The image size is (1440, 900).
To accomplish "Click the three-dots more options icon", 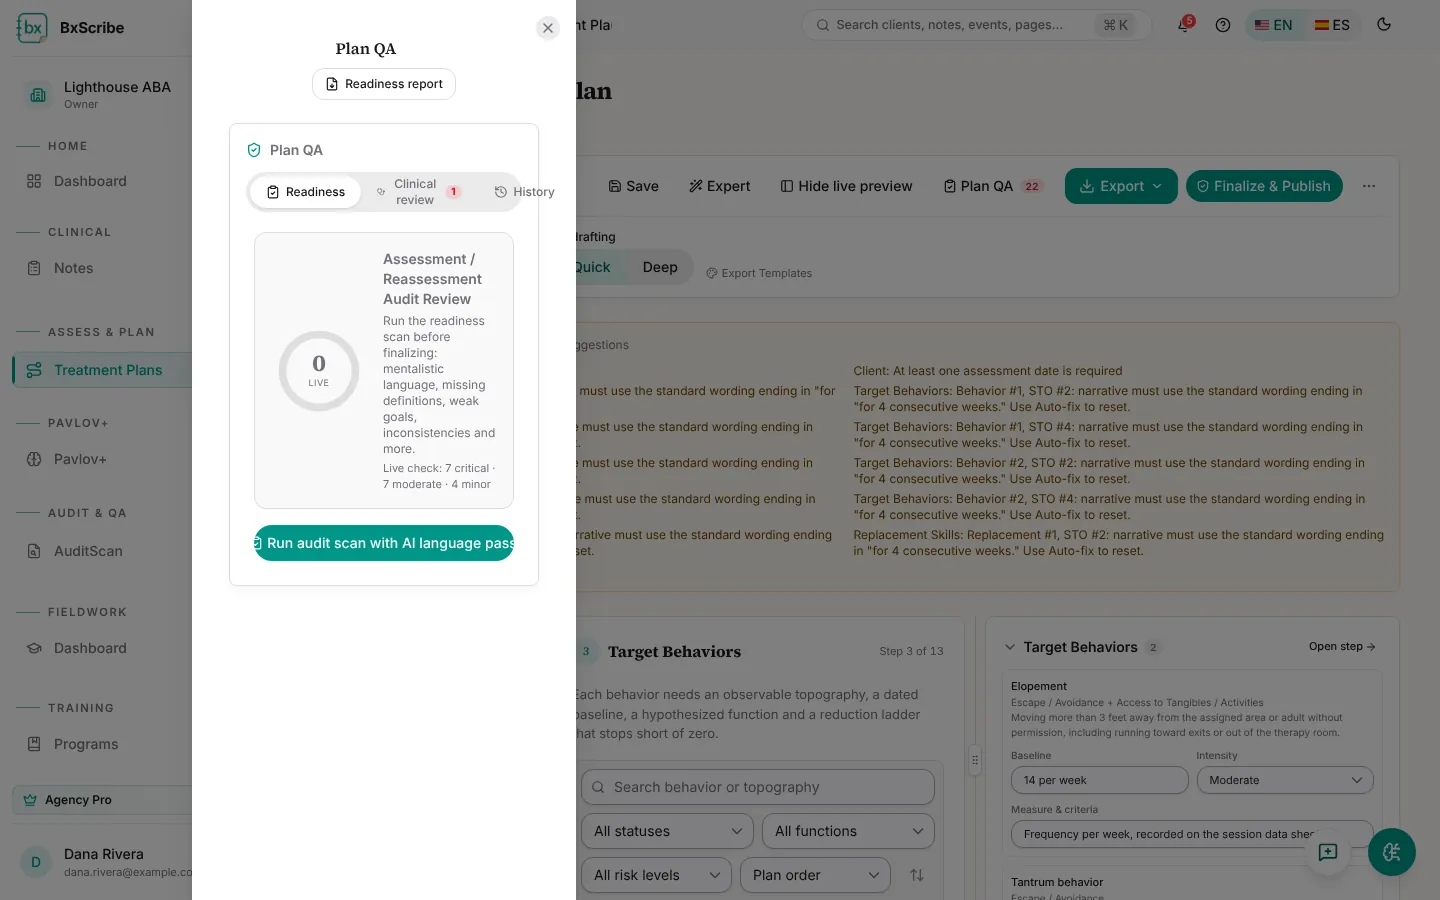I will tap(1369, 186).
